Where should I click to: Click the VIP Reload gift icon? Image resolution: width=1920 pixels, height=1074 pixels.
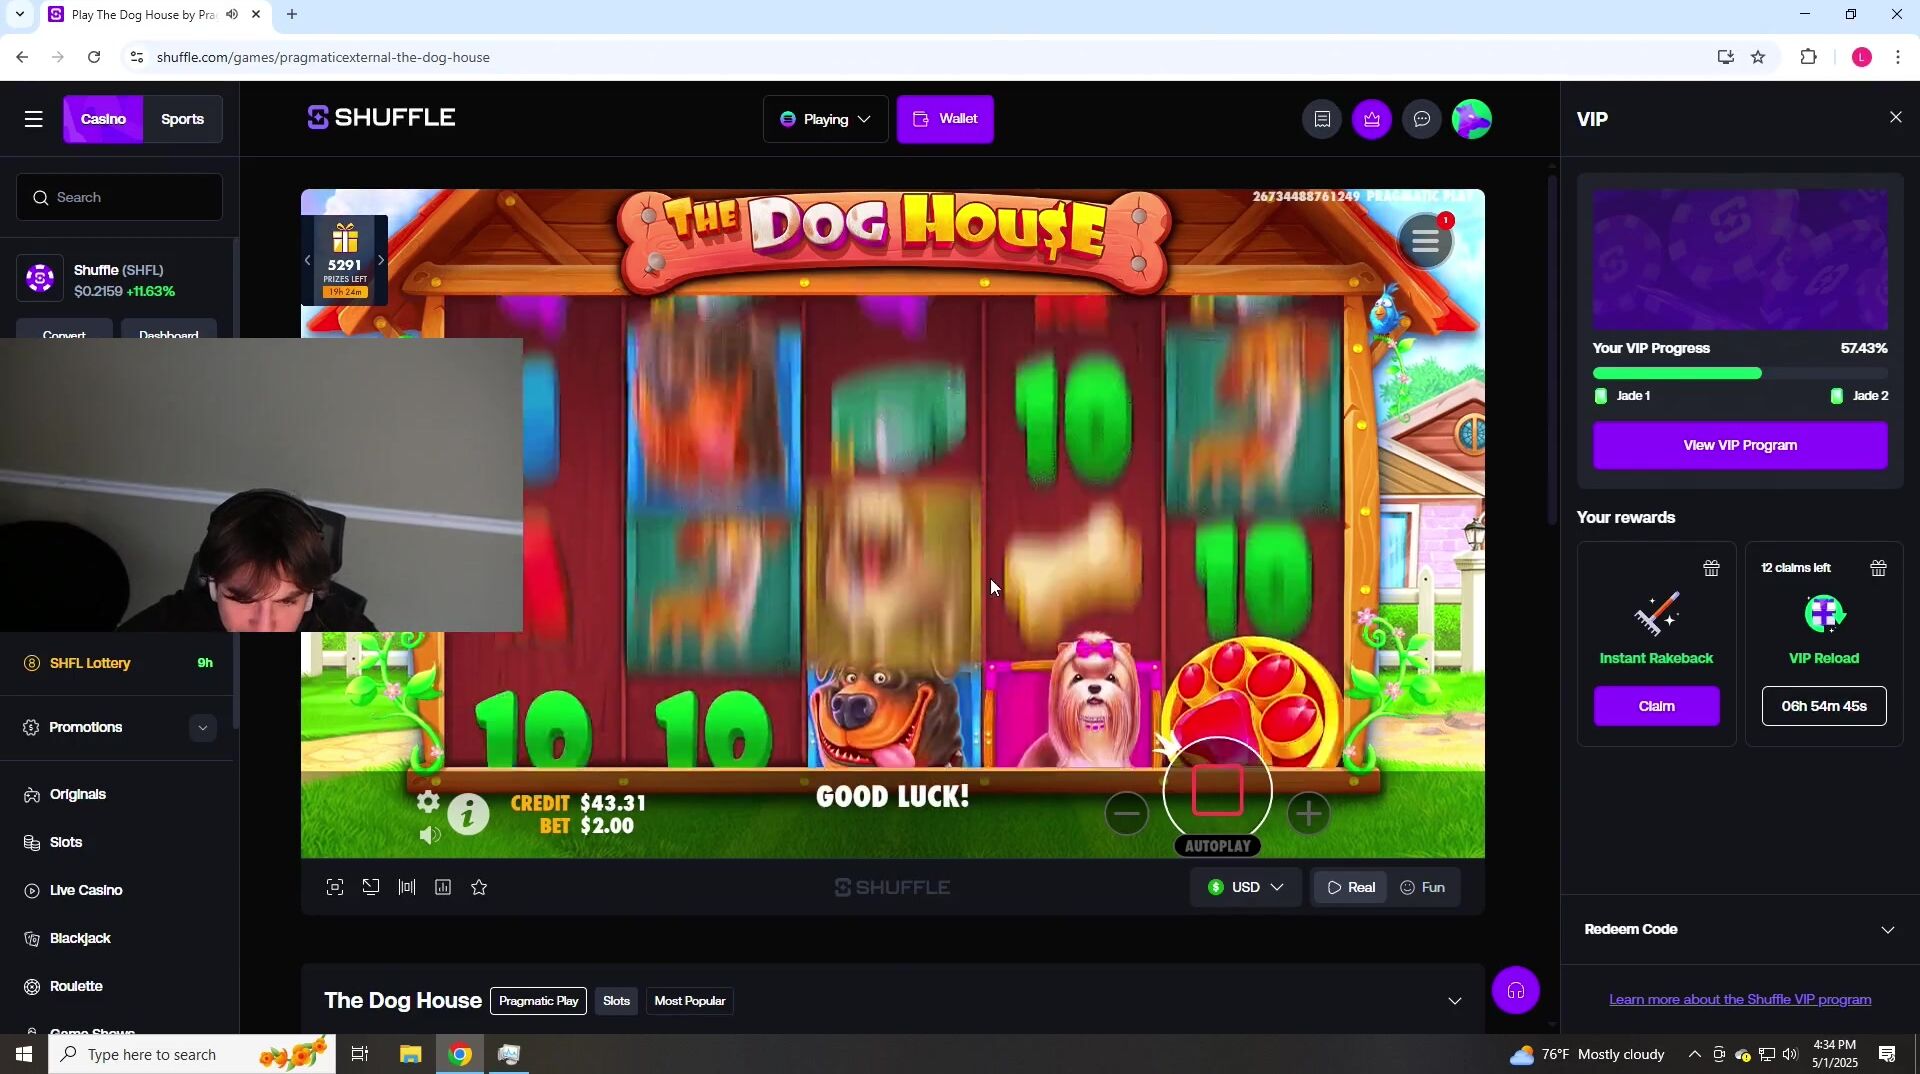pos(1879,568)
